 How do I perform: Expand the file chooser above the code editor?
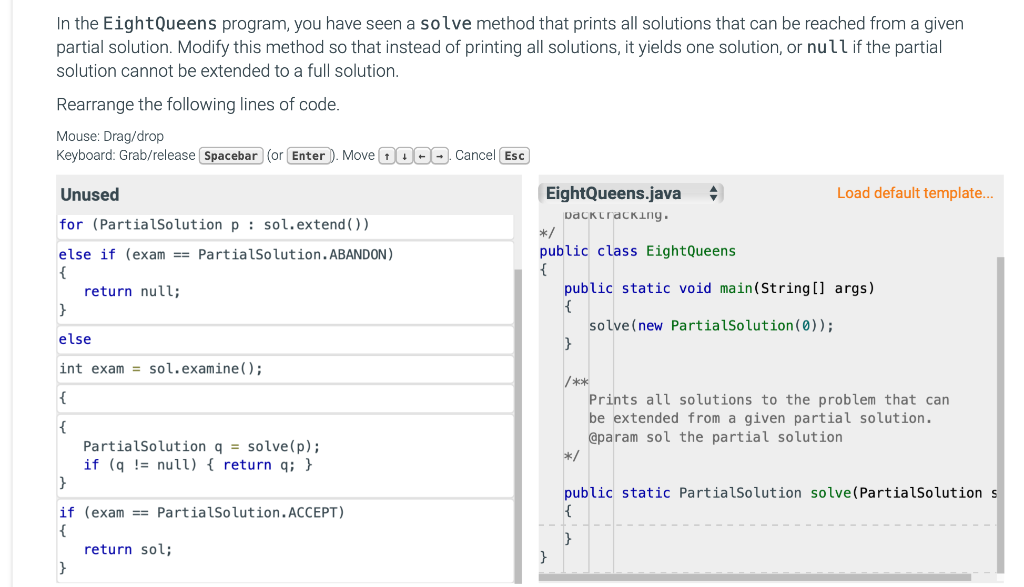point(630,192)
